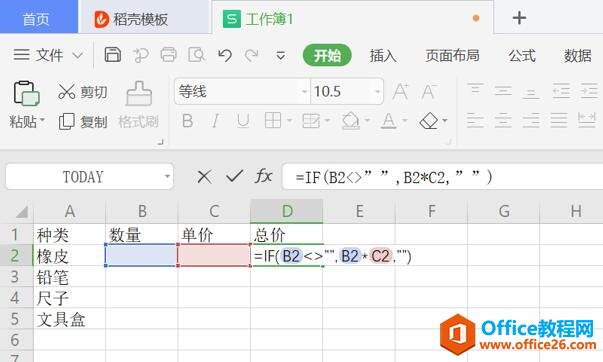Open Name Box dropdown TODAY
Screen dimensions: 603x362
[x=167, y=177]
